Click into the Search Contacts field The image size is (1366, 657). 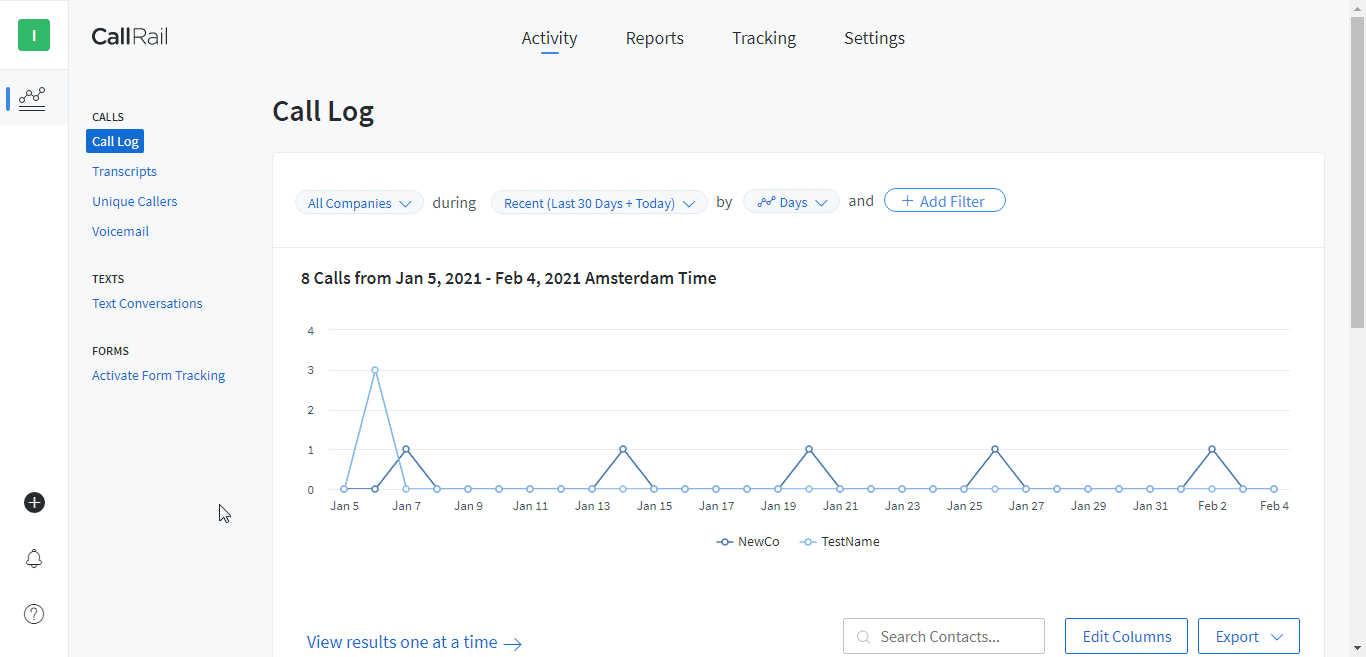coord(944,636)
